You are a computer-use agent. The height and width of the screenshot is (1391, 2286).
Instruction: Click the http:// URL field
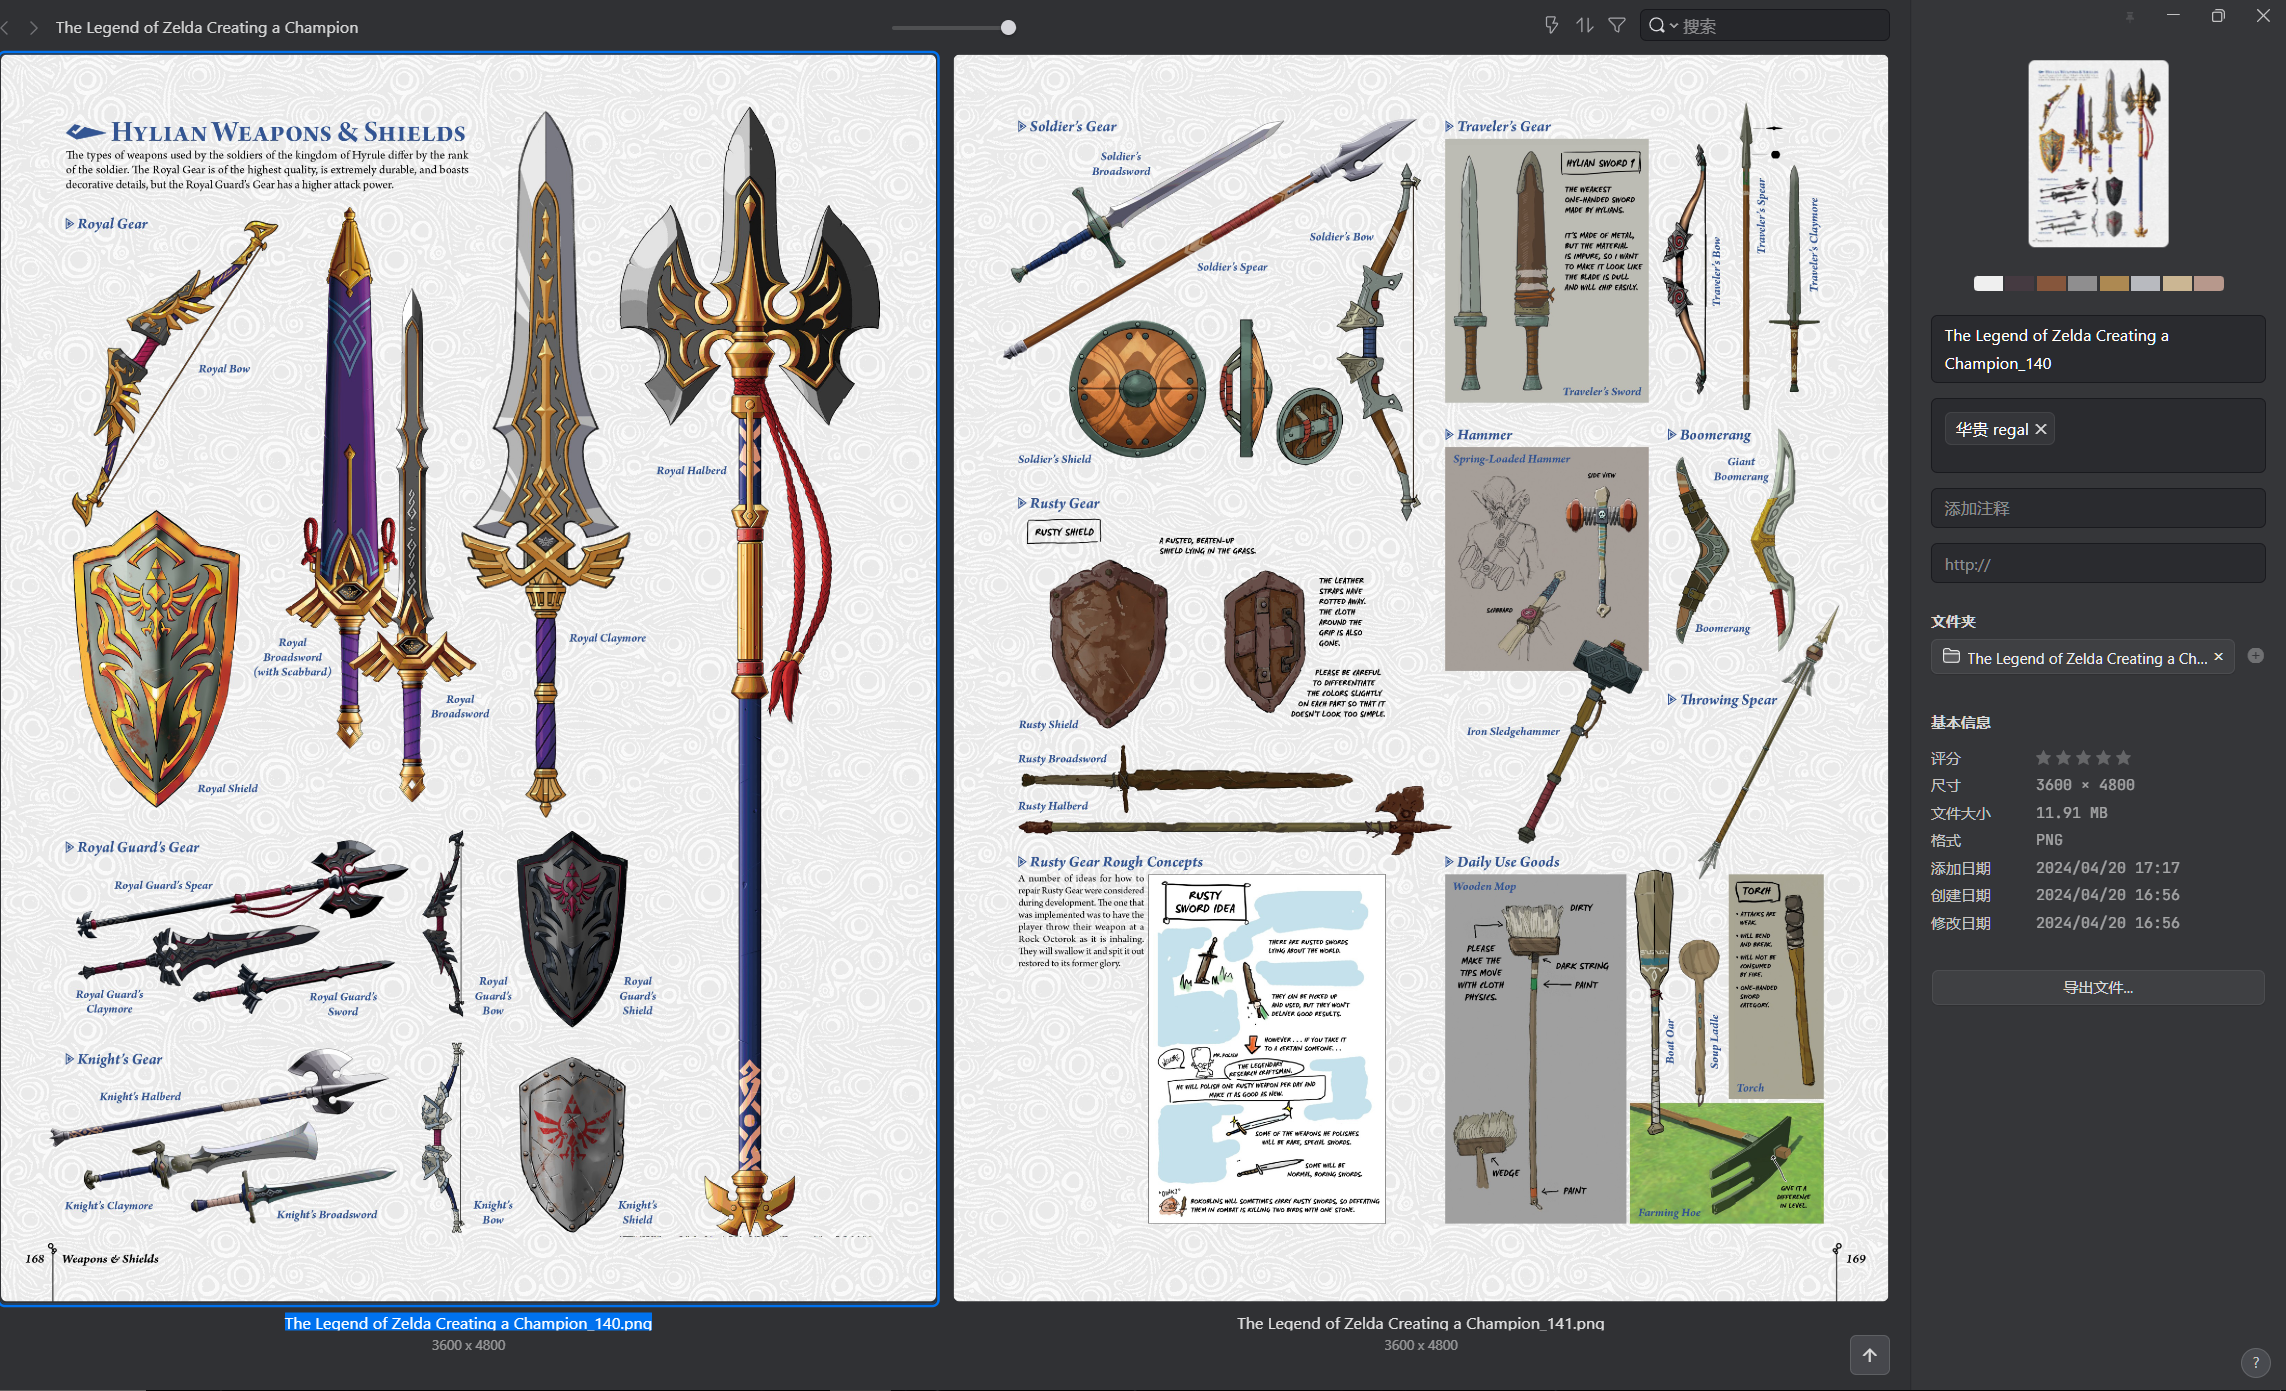click(2097, 564)
